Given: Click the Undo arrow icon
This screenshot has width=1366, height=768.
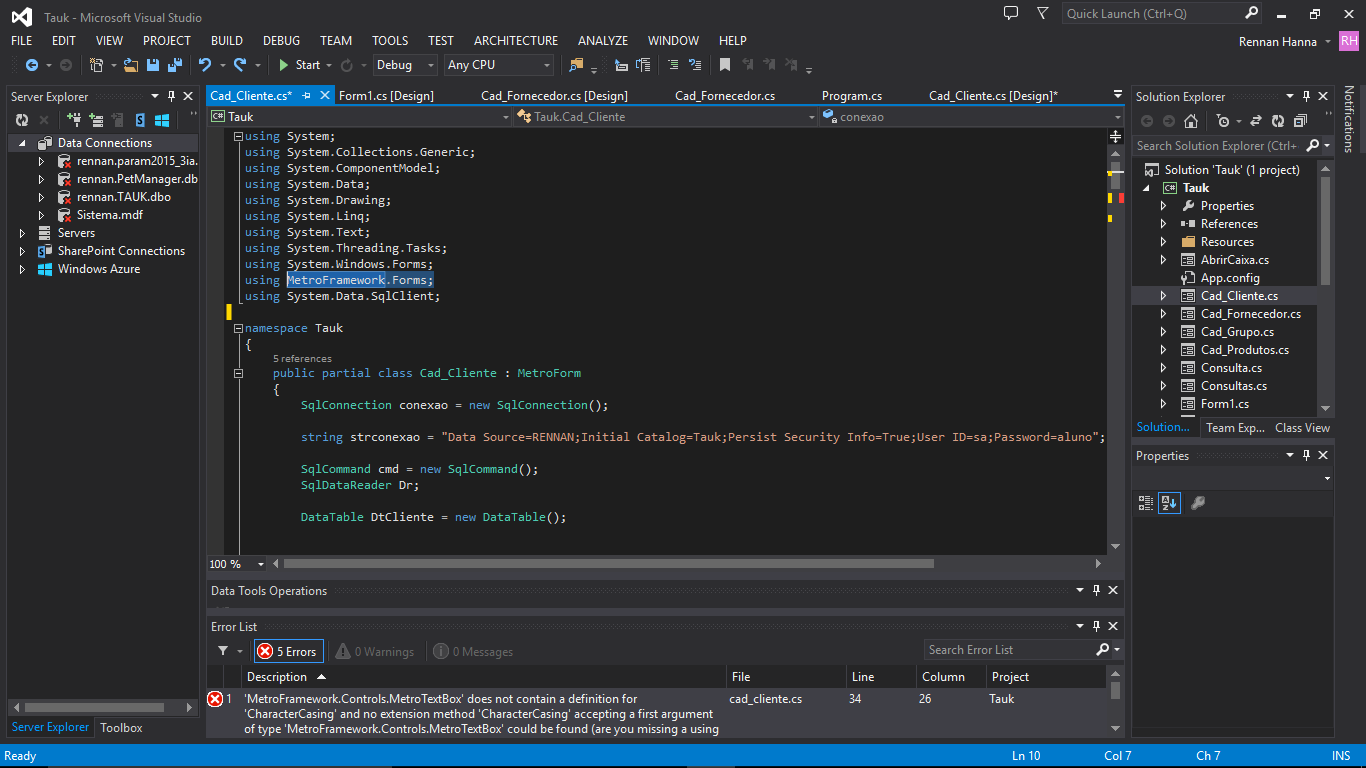Looking at the screenshot, I should tap(205, 65).
